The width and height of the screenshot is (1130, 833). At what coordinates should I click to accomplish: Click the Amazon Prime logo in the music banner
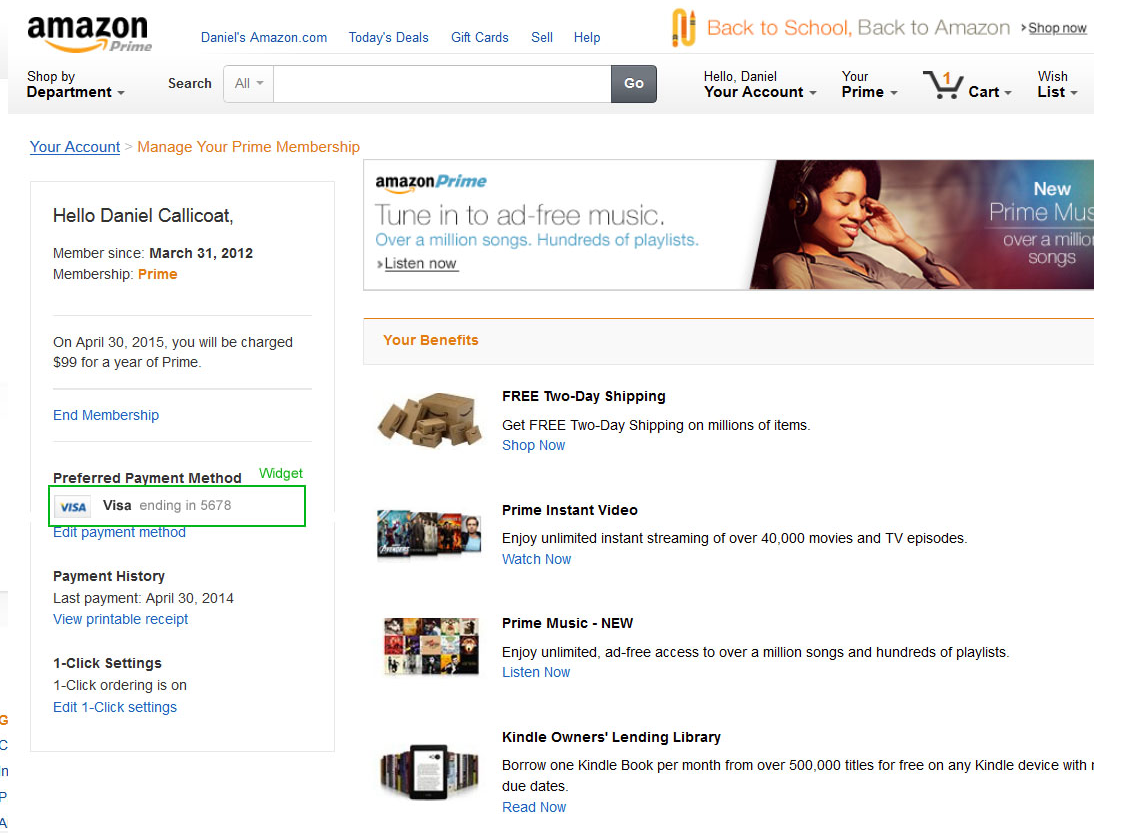click(x=432, y=183)
